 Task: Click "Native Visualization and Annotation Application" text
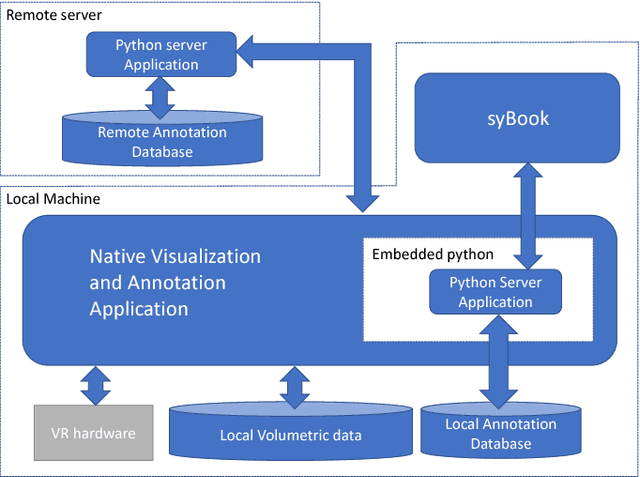[175, 283]
